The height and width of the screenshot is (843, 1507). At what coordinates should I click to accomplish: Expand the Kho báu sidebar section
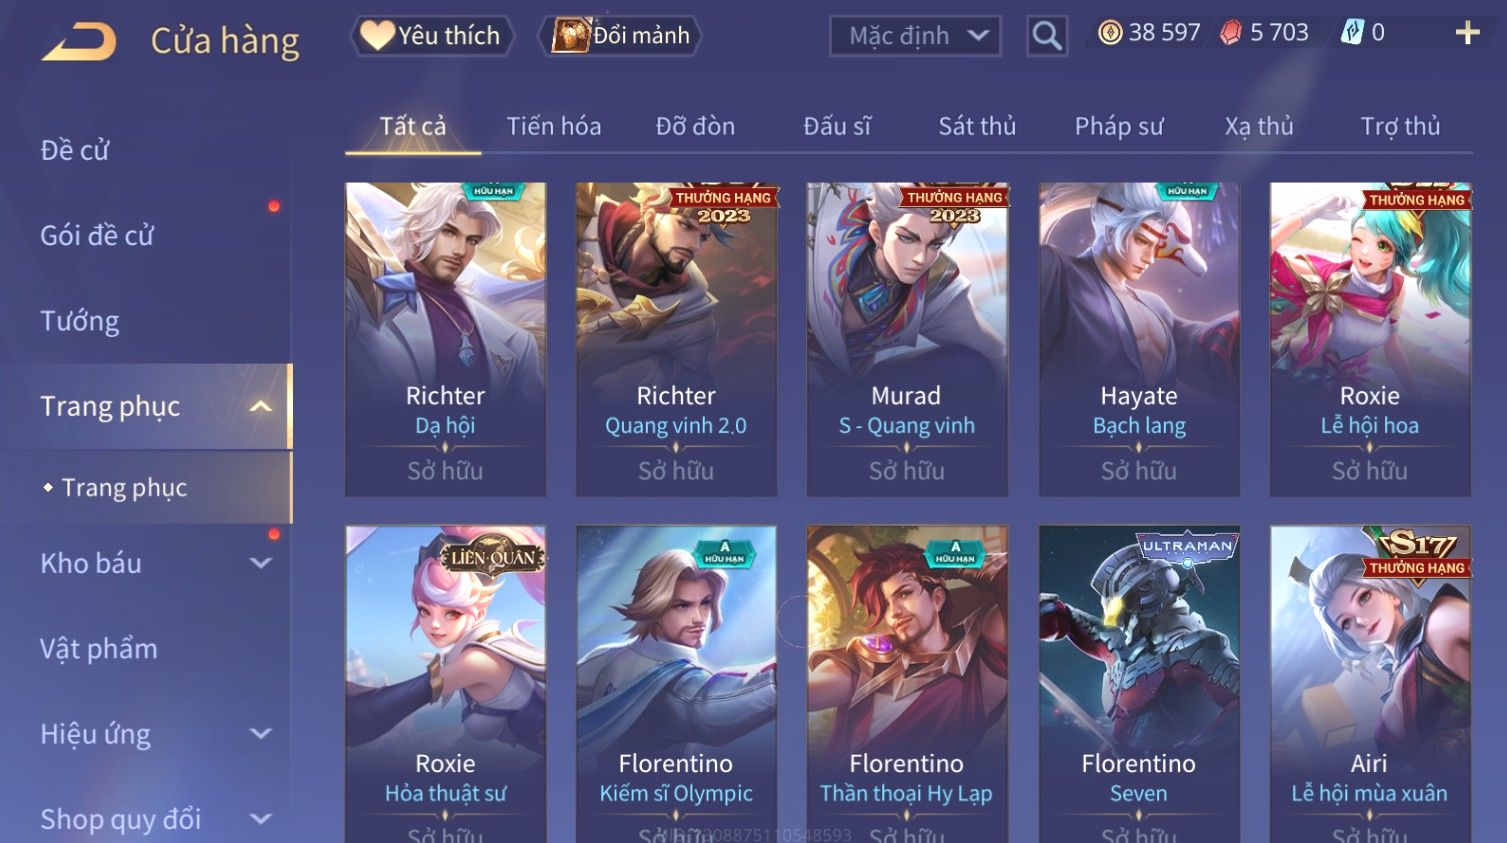[x=260, y=563]
